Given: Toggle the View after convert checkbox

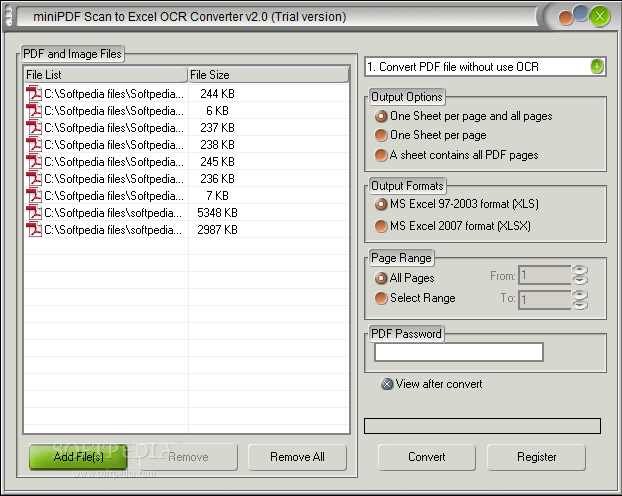Looking at the screenshot, I should [x=432, y=384].
